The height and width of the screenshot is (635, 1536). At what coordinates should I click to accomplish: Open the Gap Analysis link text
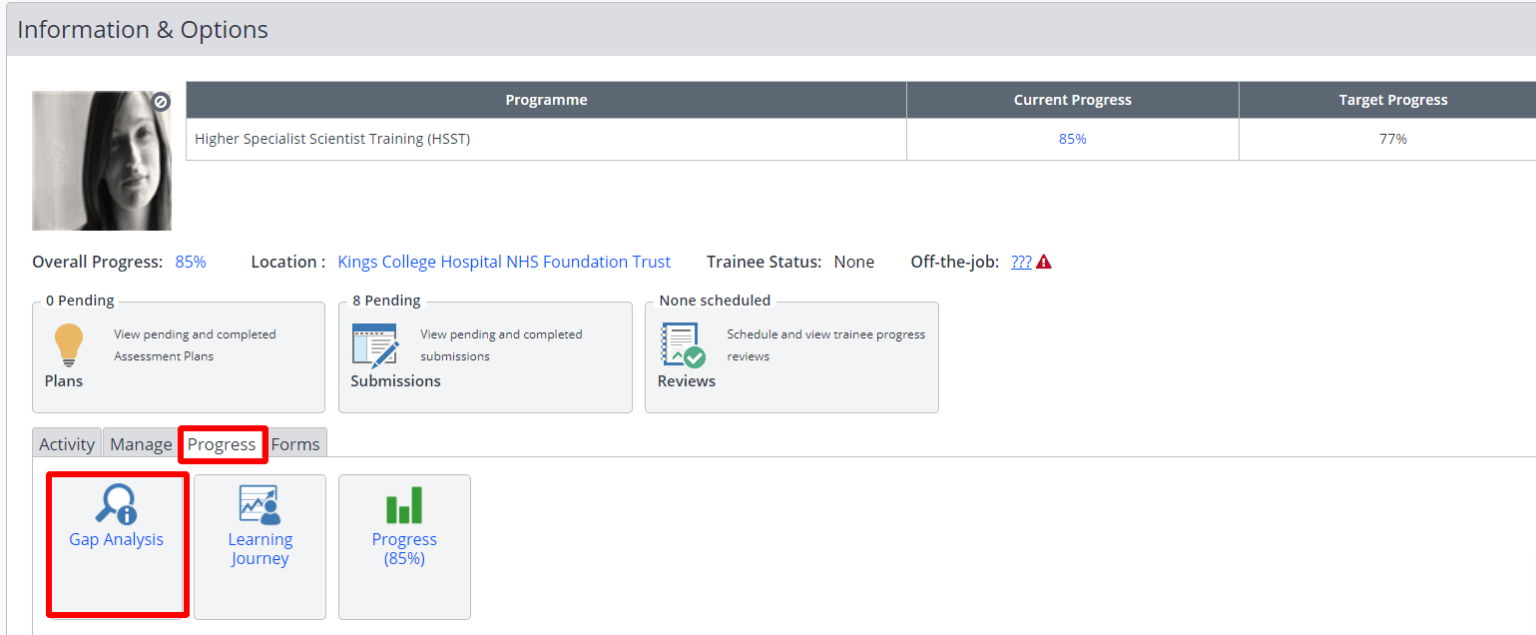[116, 539]
